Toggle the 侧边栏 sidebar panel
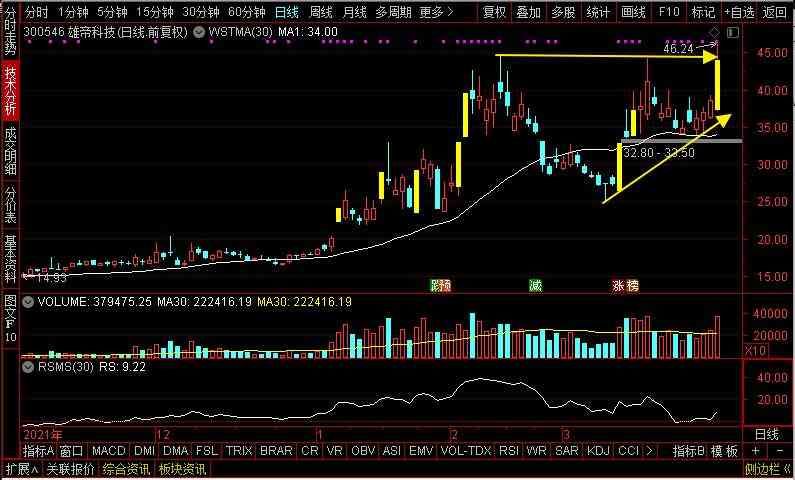The height and width of the screenshot is (480, 795). (x=768, y=469)
